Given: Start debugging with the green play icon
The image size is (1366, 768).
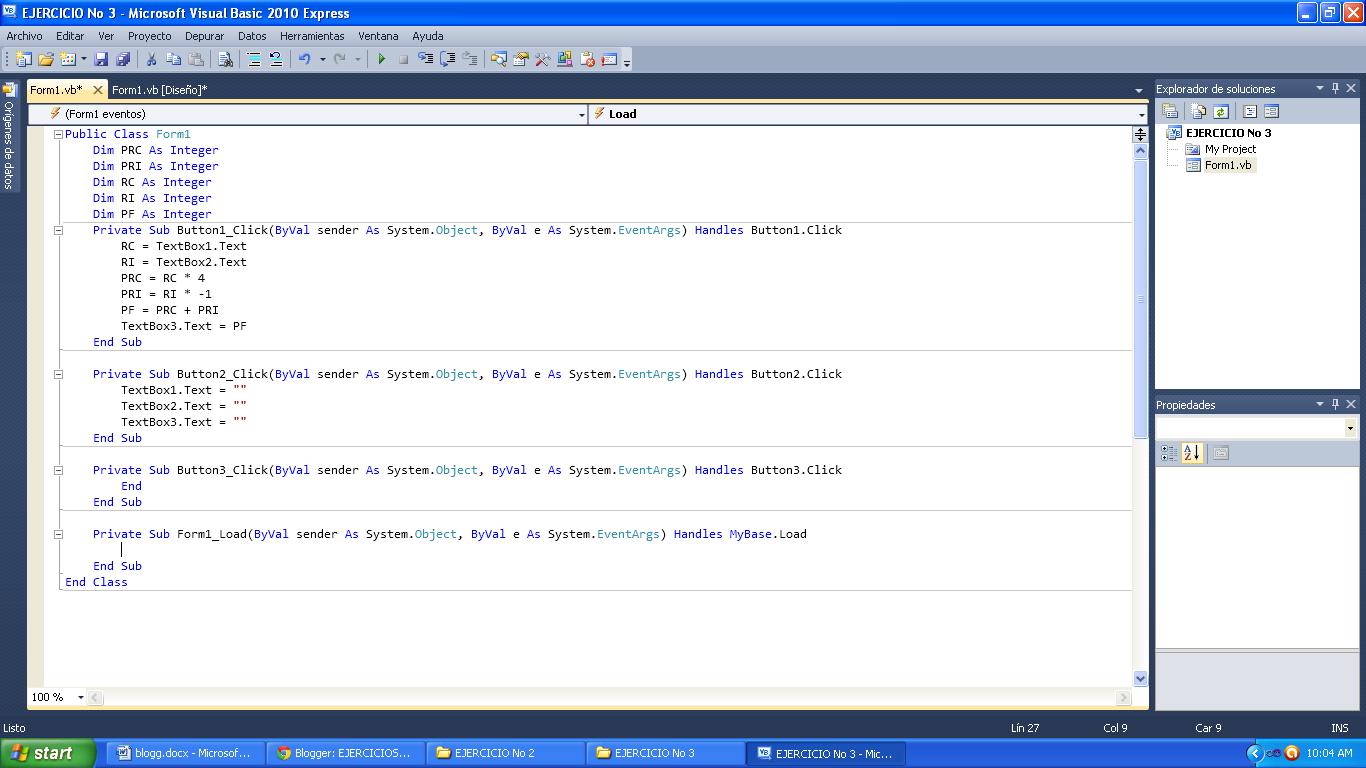Looking at the screenshot, I should 382,59.
